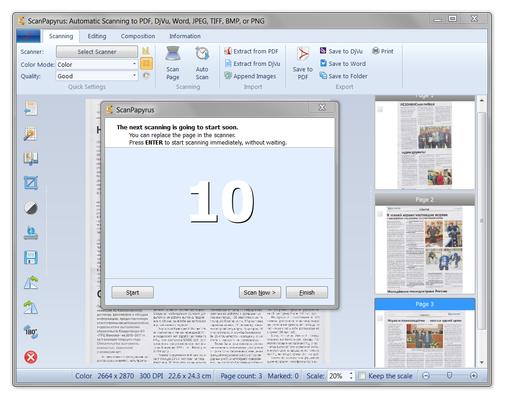Image resolution: width=505 pixels, height=400 pixels.
Task: Switch to the Editing tab
Action: point(97,36)
